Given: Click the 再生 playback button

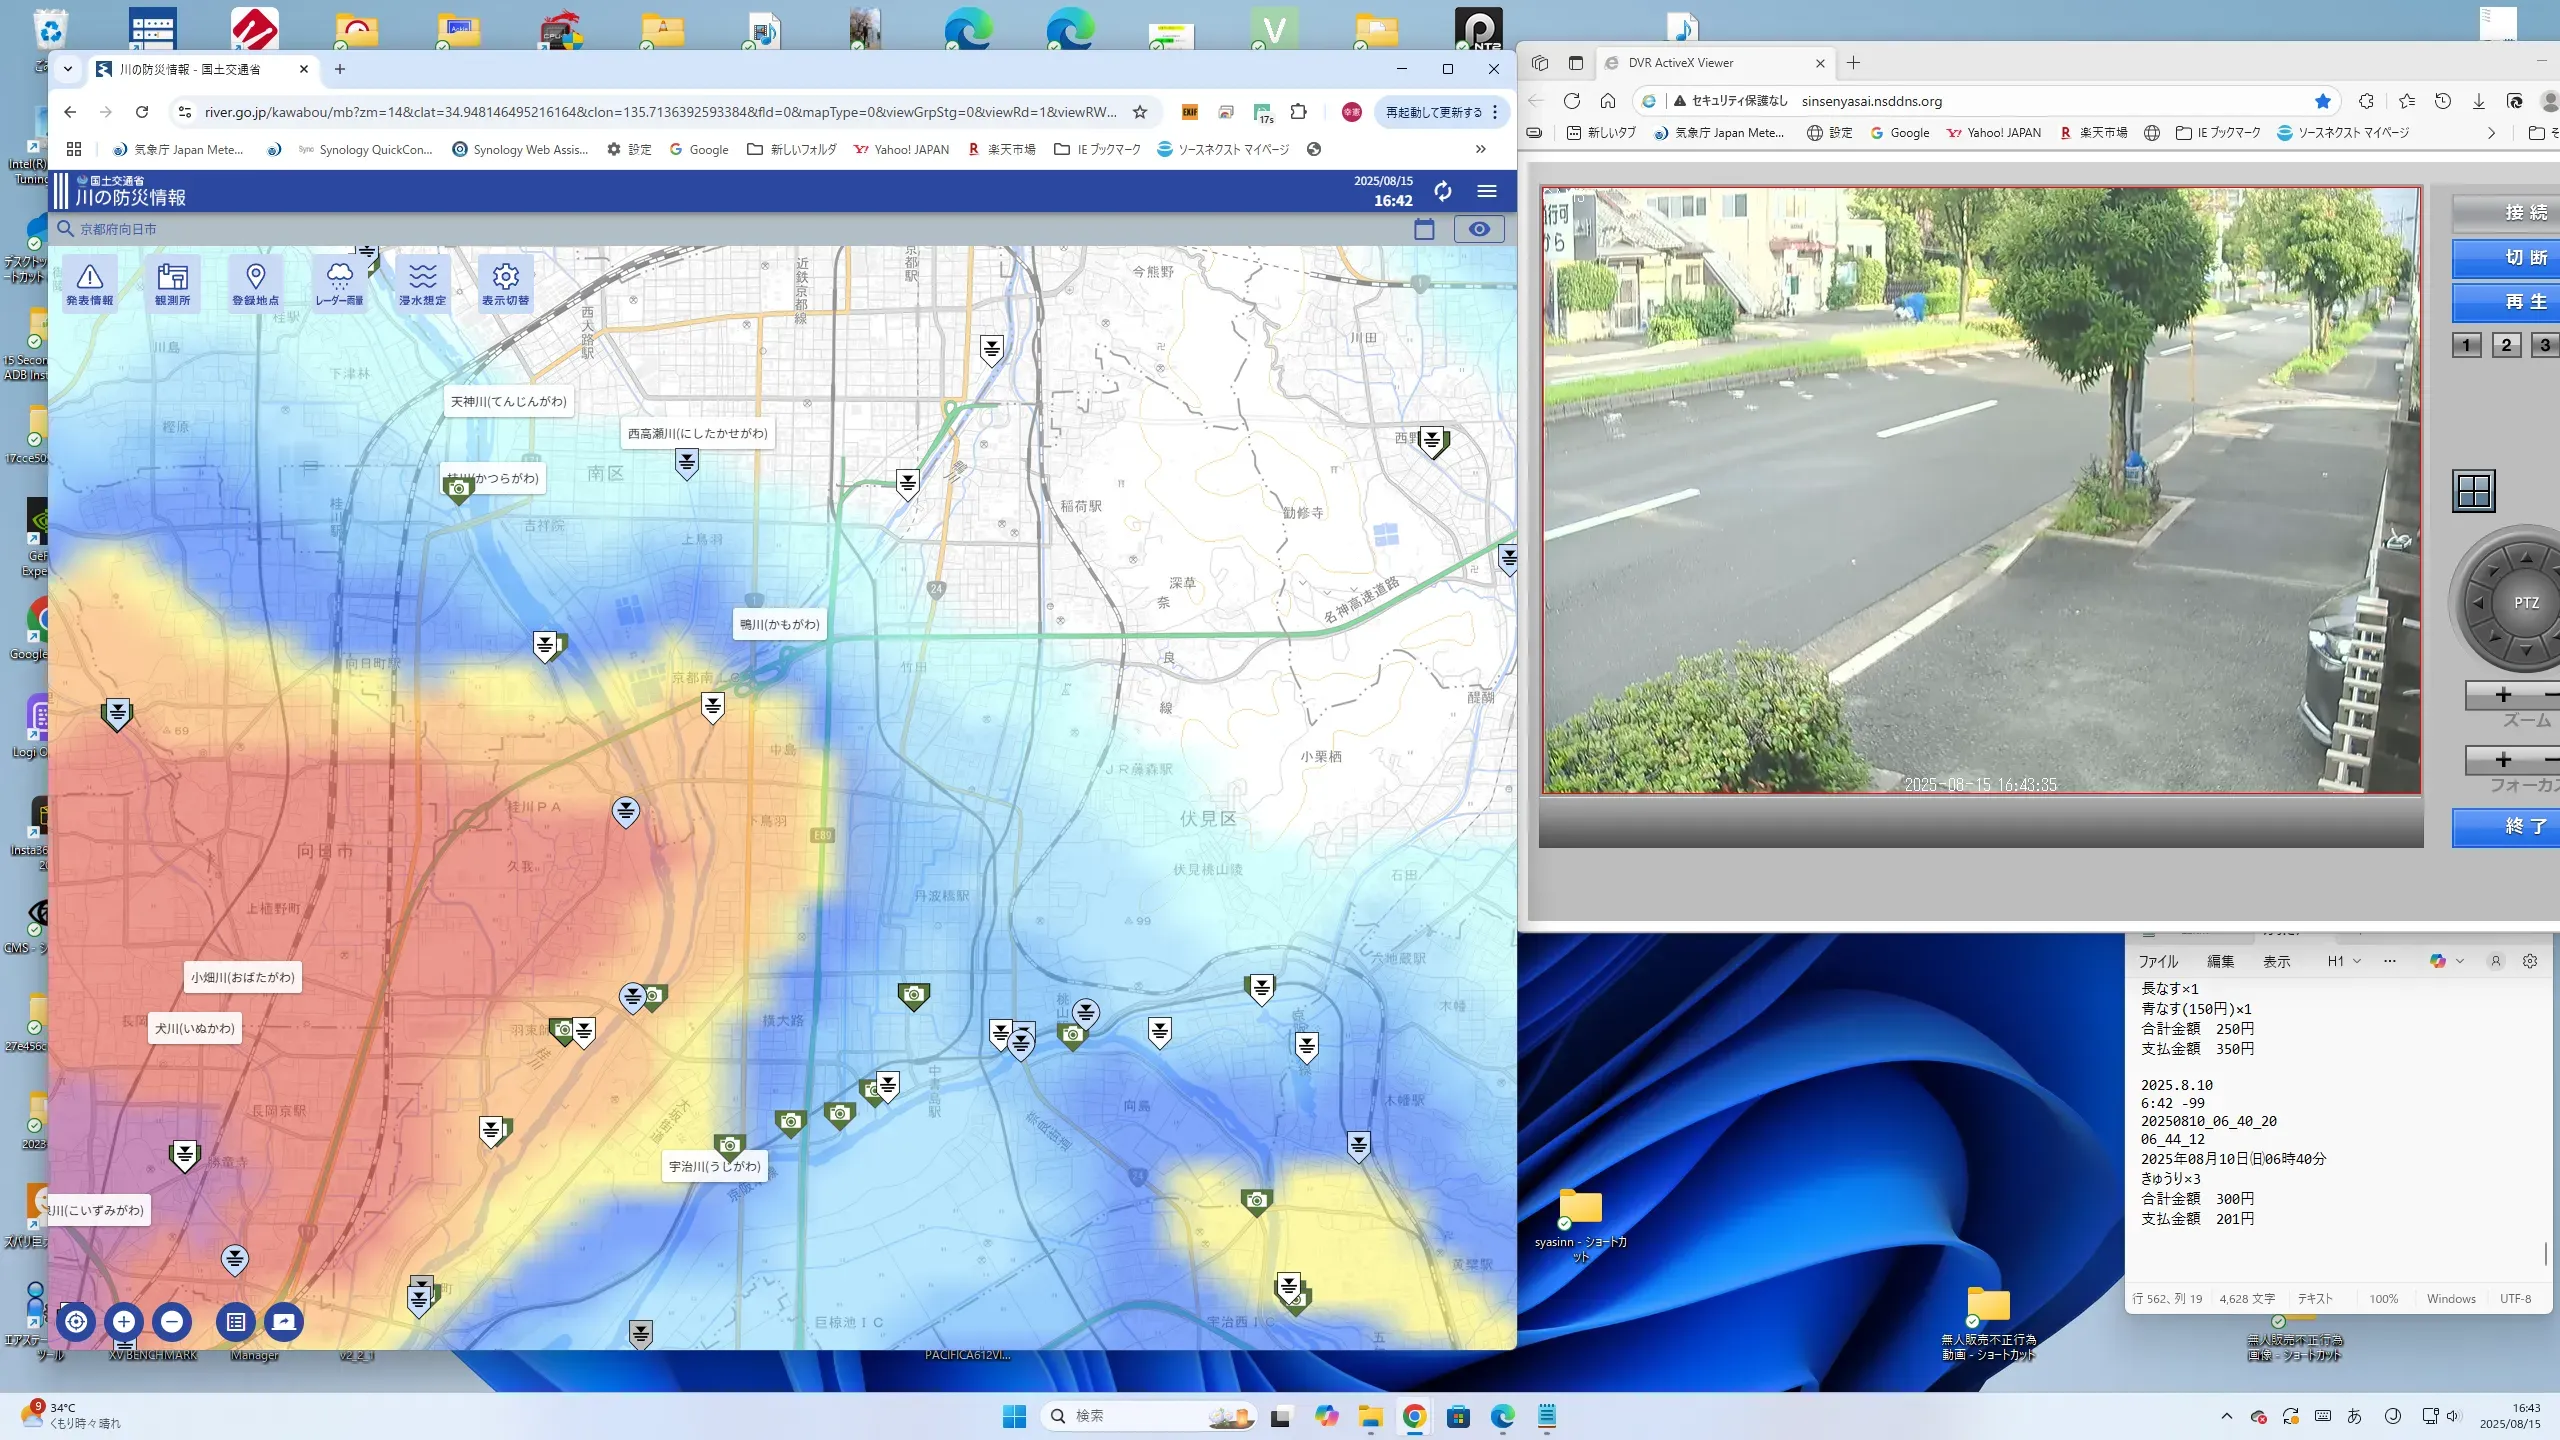Looking at the screenshot, I should click(2524, 302).
